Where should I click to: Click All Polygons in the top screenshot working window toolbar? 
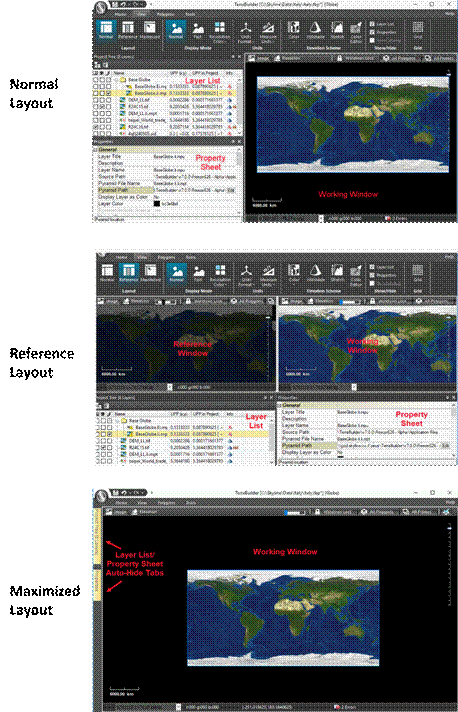coord(399,58)
